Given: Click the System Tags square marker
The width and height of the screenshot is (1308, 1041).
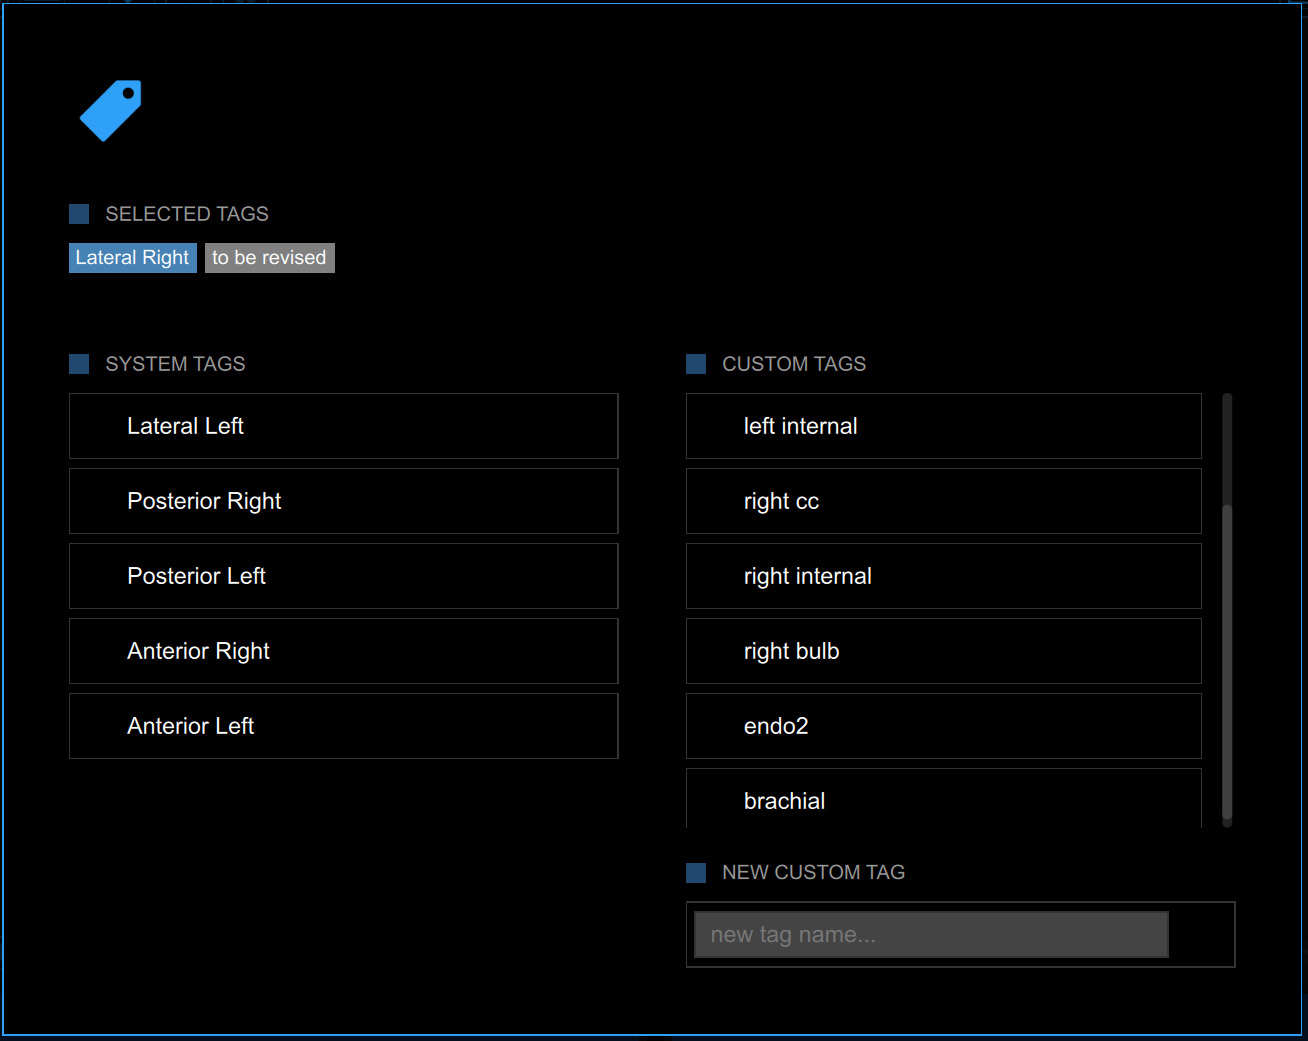Looking at the screenshot, I should click(79, 364).
